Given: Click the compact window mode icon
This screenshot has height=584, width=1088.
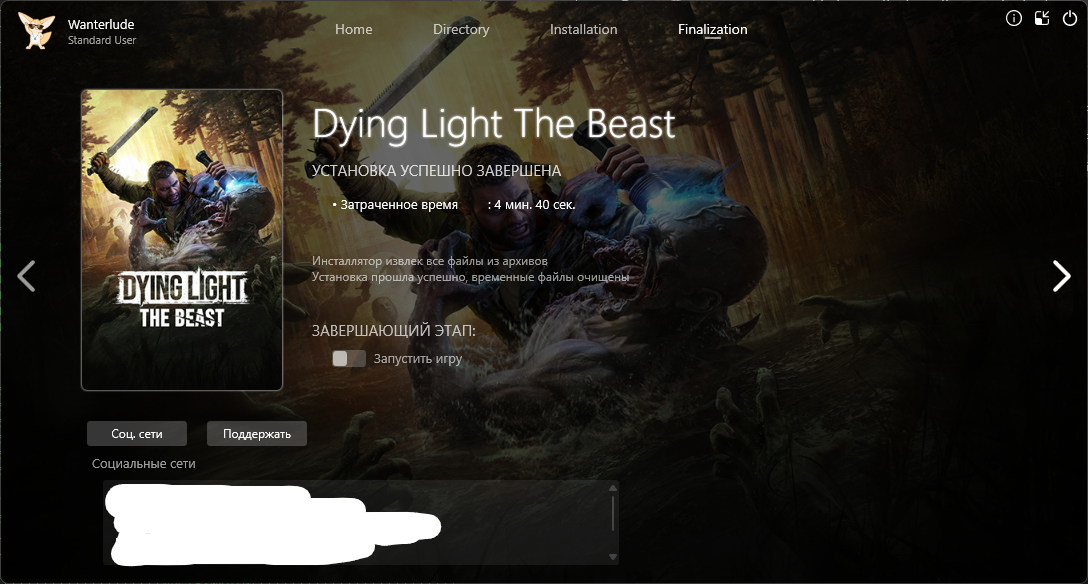Looking at the screenshot, I should coord(1042,19).
